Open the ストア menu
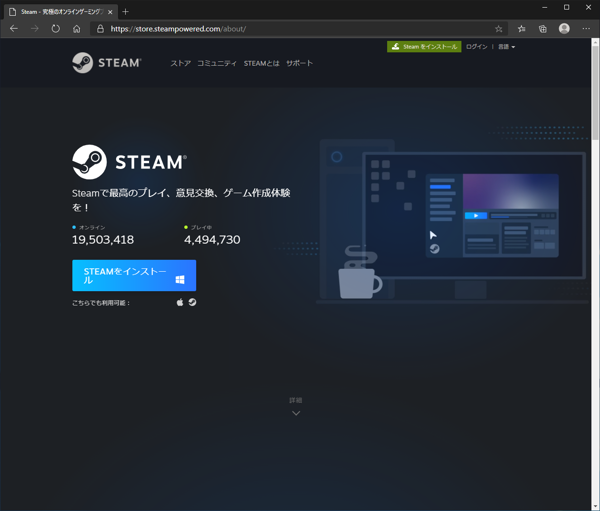This screenshot has height=511, width=600. [x=181, y=63]
